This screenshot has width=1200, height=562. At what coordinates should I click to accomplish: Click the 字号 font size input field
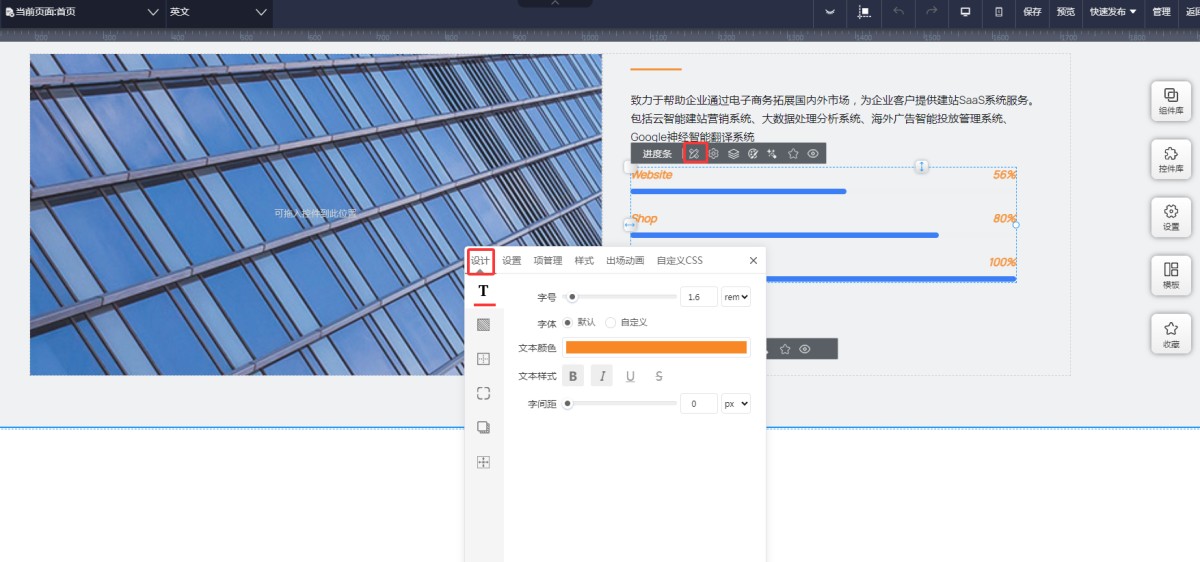698,297
